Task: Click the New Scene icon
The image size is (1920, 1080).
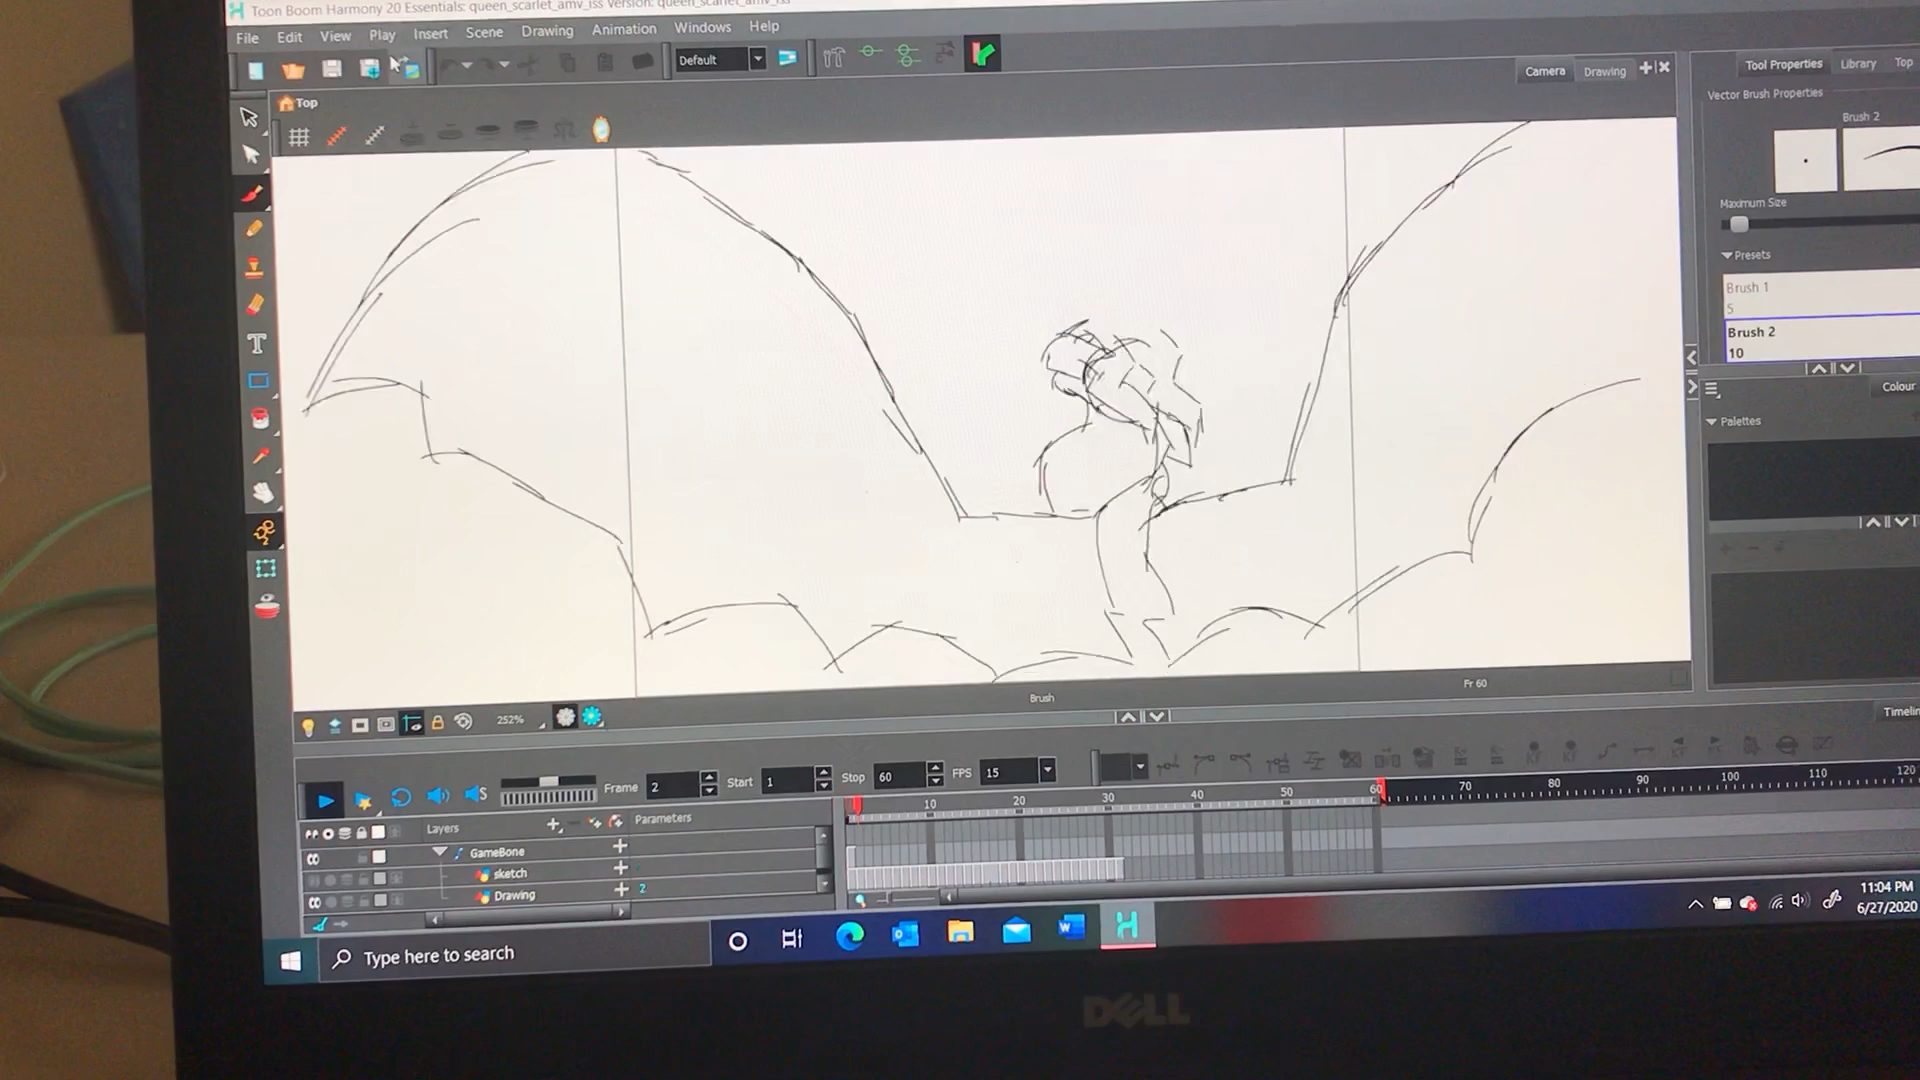Action: [x=256, y=70]
